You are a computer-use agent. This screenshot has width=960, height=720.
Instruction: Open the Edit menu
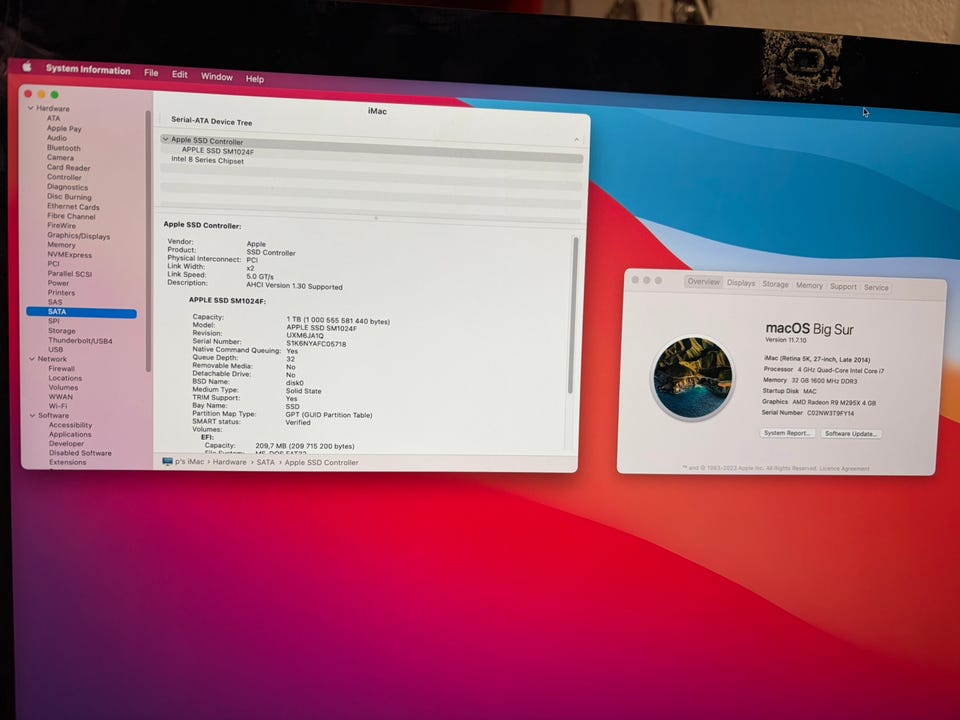click(x=179, y=75)
